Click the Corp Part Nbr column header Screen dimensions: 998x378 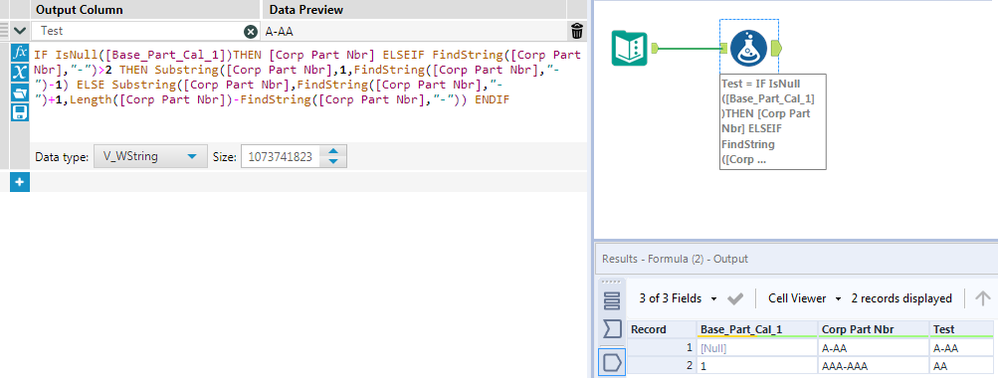coord(873,330)
